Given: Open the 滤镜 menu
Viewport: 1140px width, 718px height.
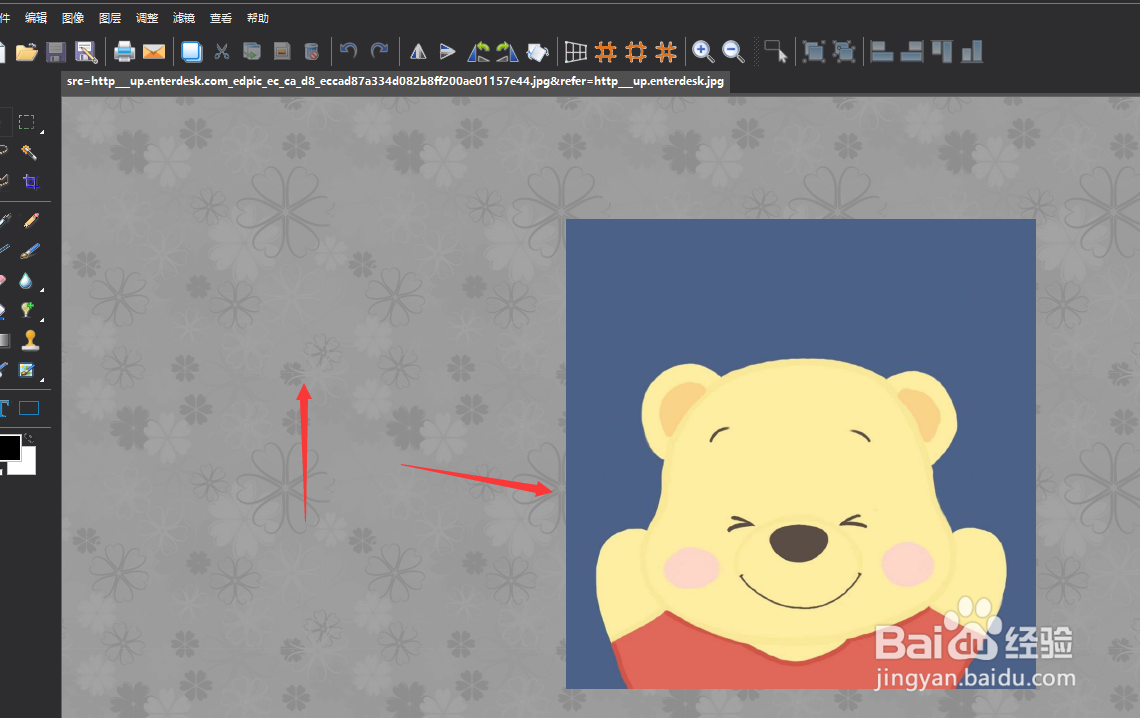Looking at the screenshot, I should point(184,17).
